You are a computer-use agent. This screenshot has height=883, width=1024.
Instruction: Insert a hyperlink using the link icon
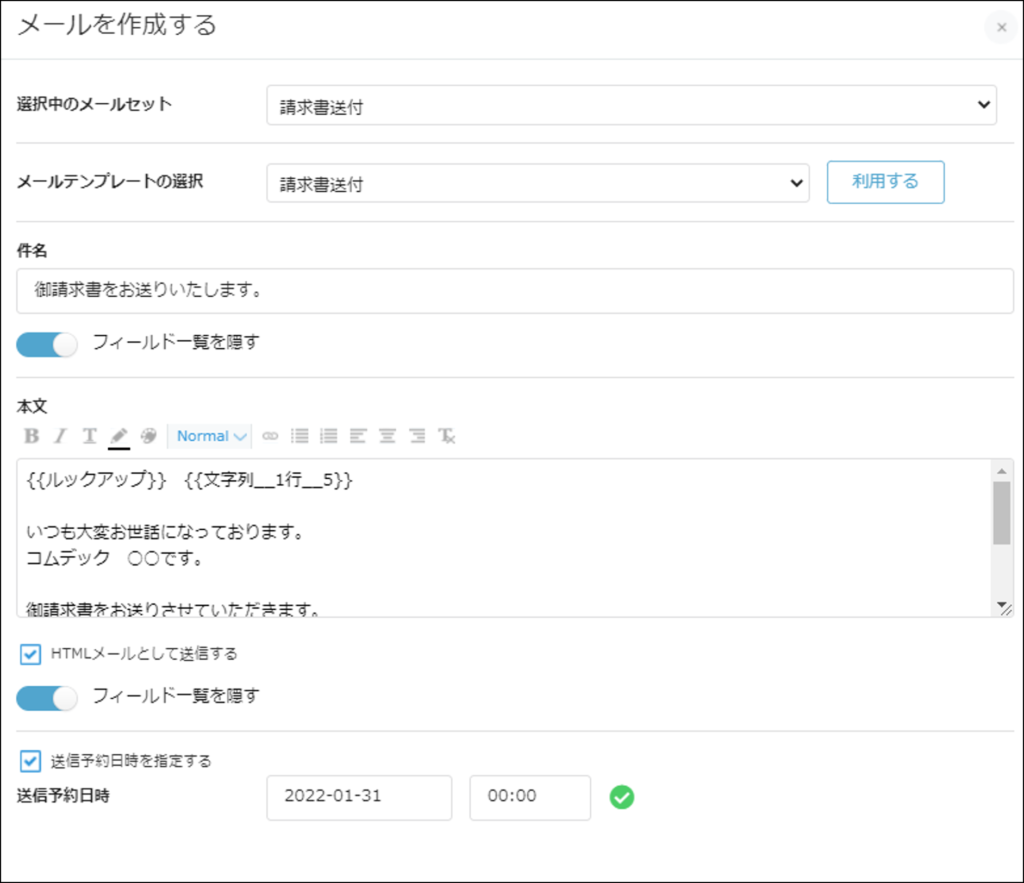point(270,436)
